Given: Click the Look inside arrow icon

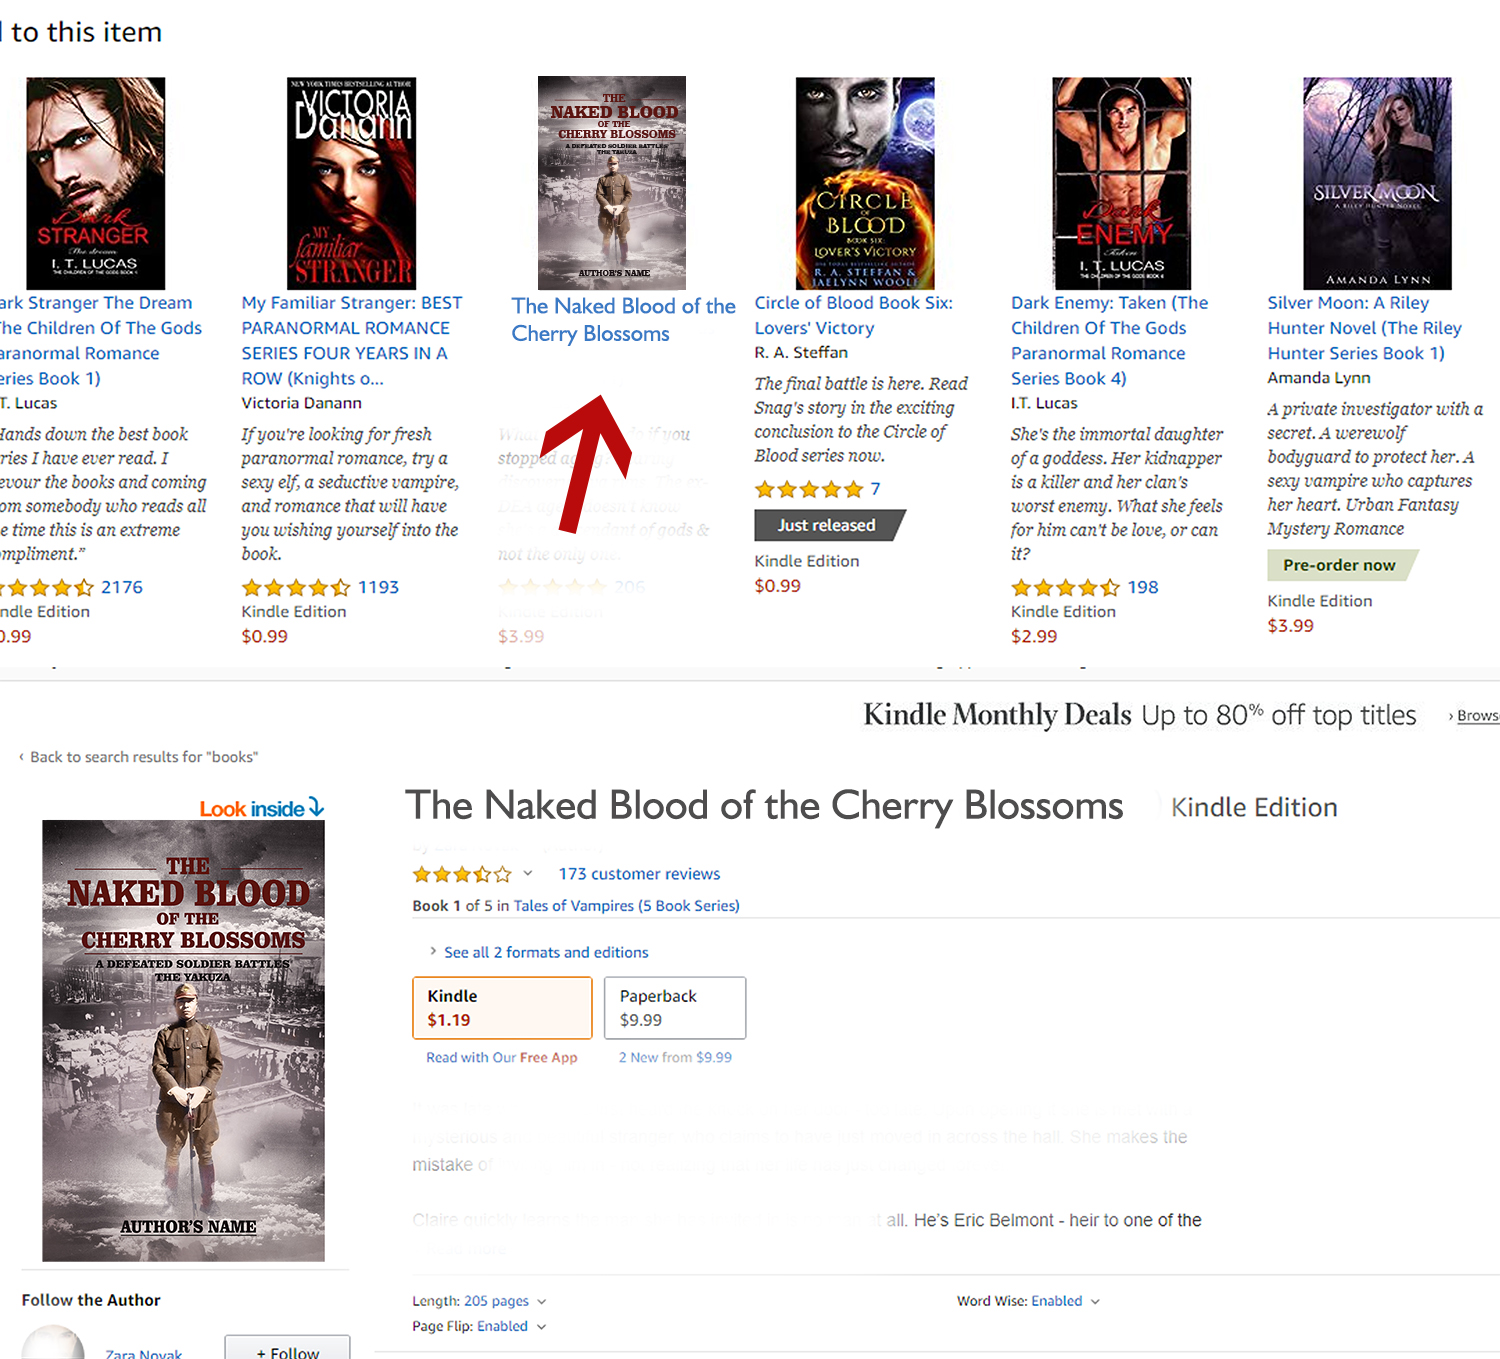Looking at the screenshot, I should 316,807.
